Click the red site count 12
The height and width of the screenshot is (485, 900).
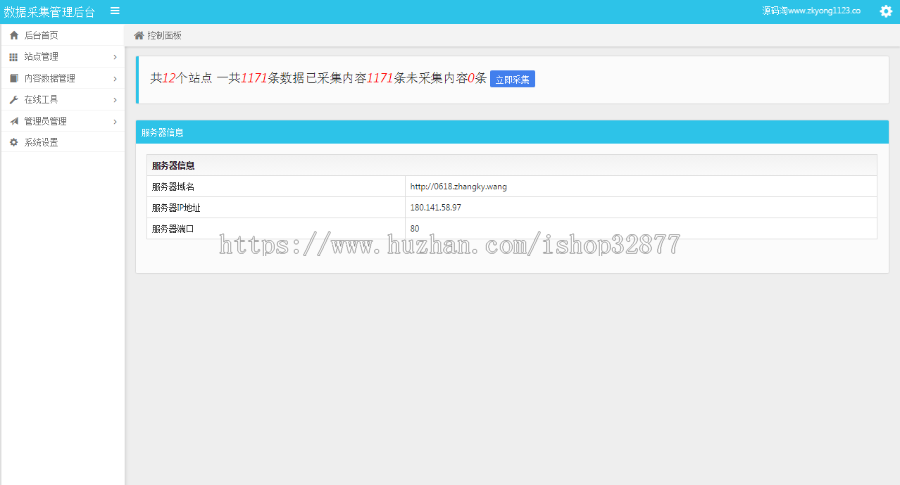click(x=169, y=78)
